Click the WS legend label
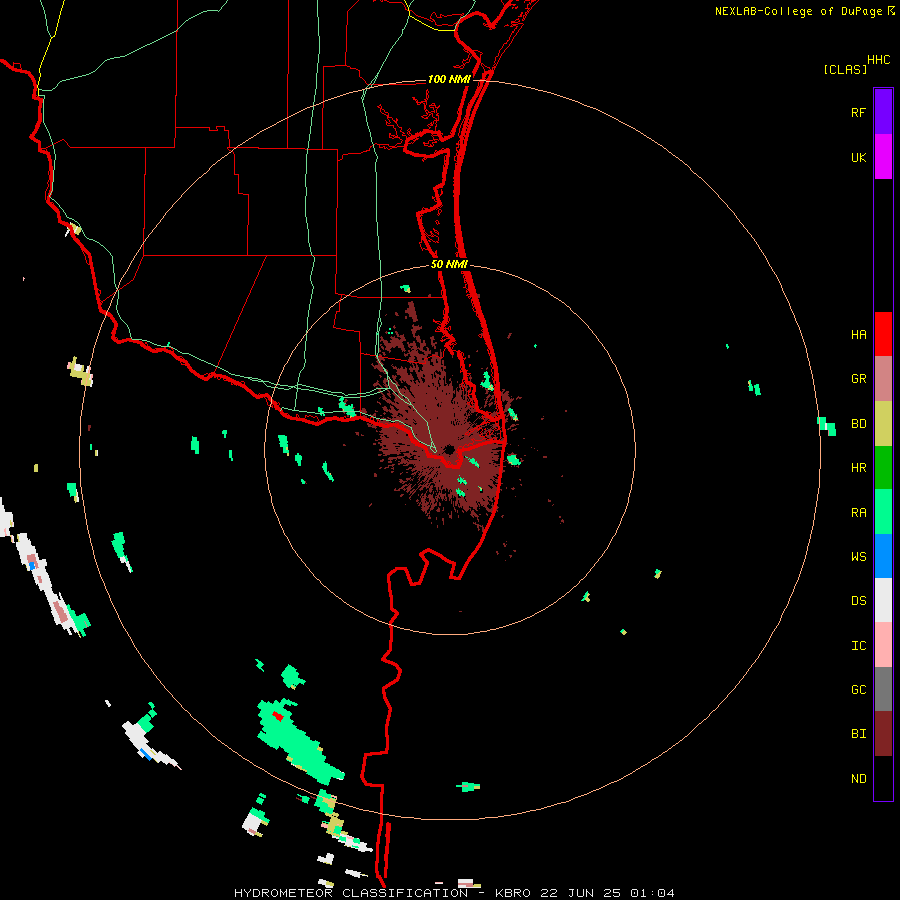900x900 pixels. [858, 557]
